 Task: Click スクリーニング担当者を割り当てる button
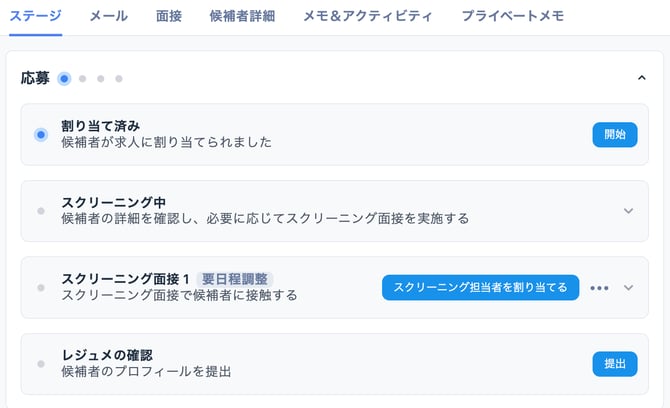[x=480, y=287]
